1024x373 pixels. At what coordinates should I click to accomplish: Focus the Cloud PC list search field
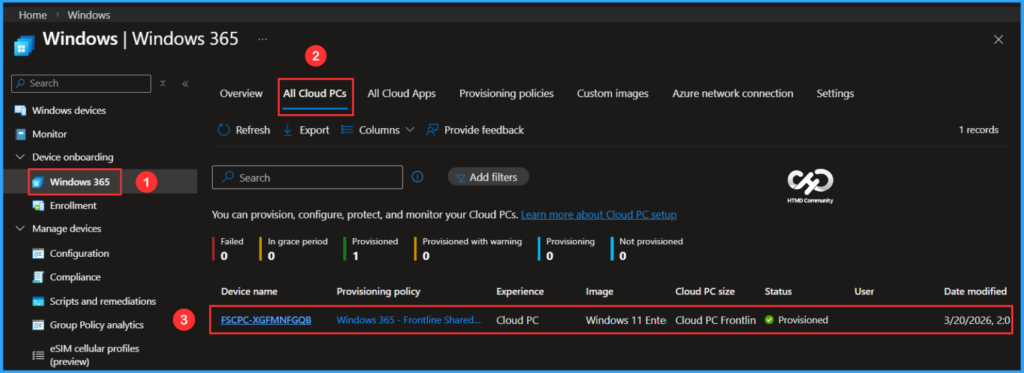click(x=308, y=178)
